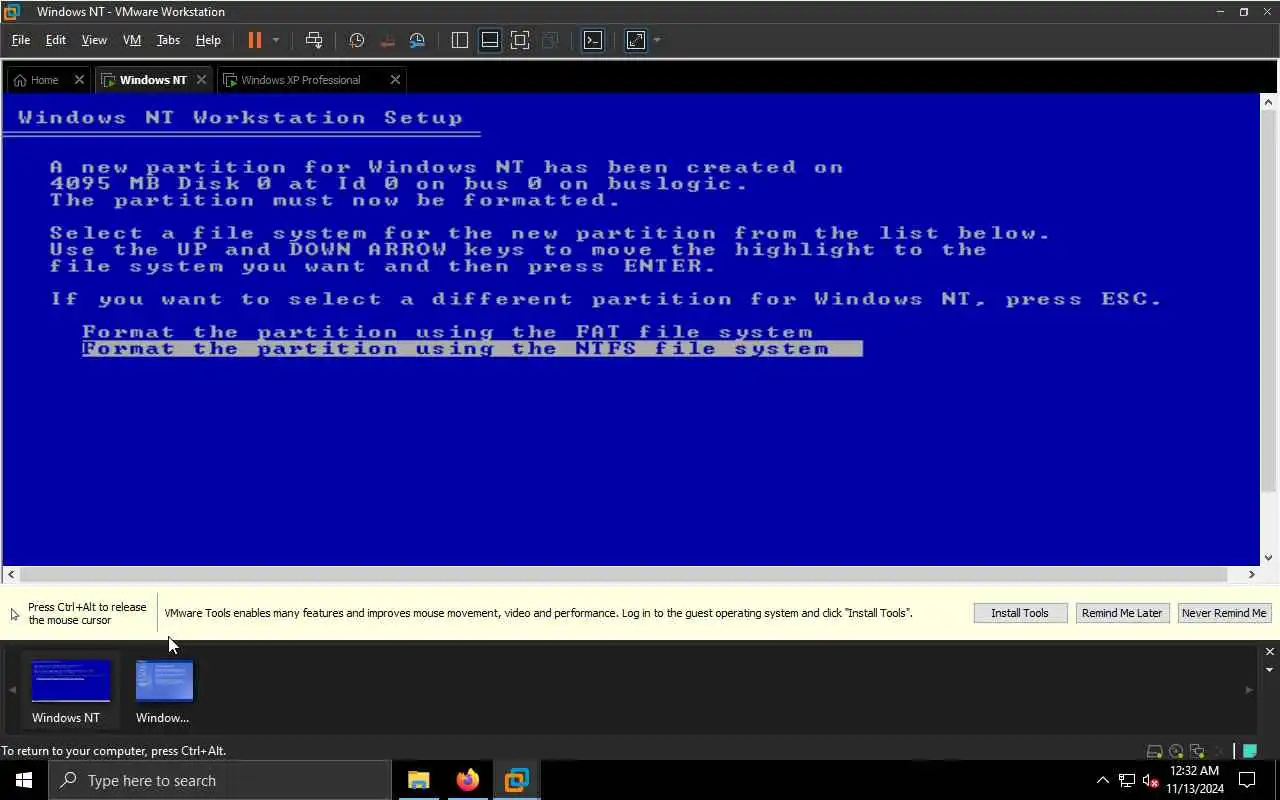Open the power options dropdown next to pause
The height and width of the screenshot is (800, 1280).
(x=276, y=40)
